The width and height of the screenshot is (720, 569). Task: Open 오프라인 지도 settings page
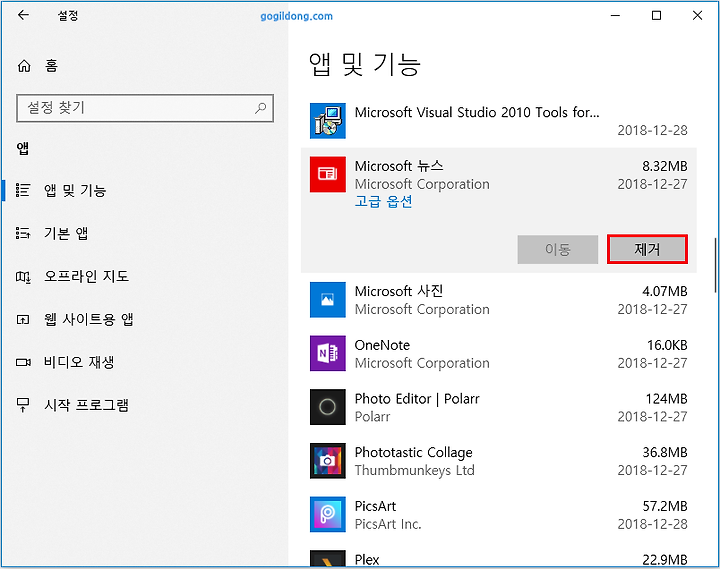click(86, 276)
